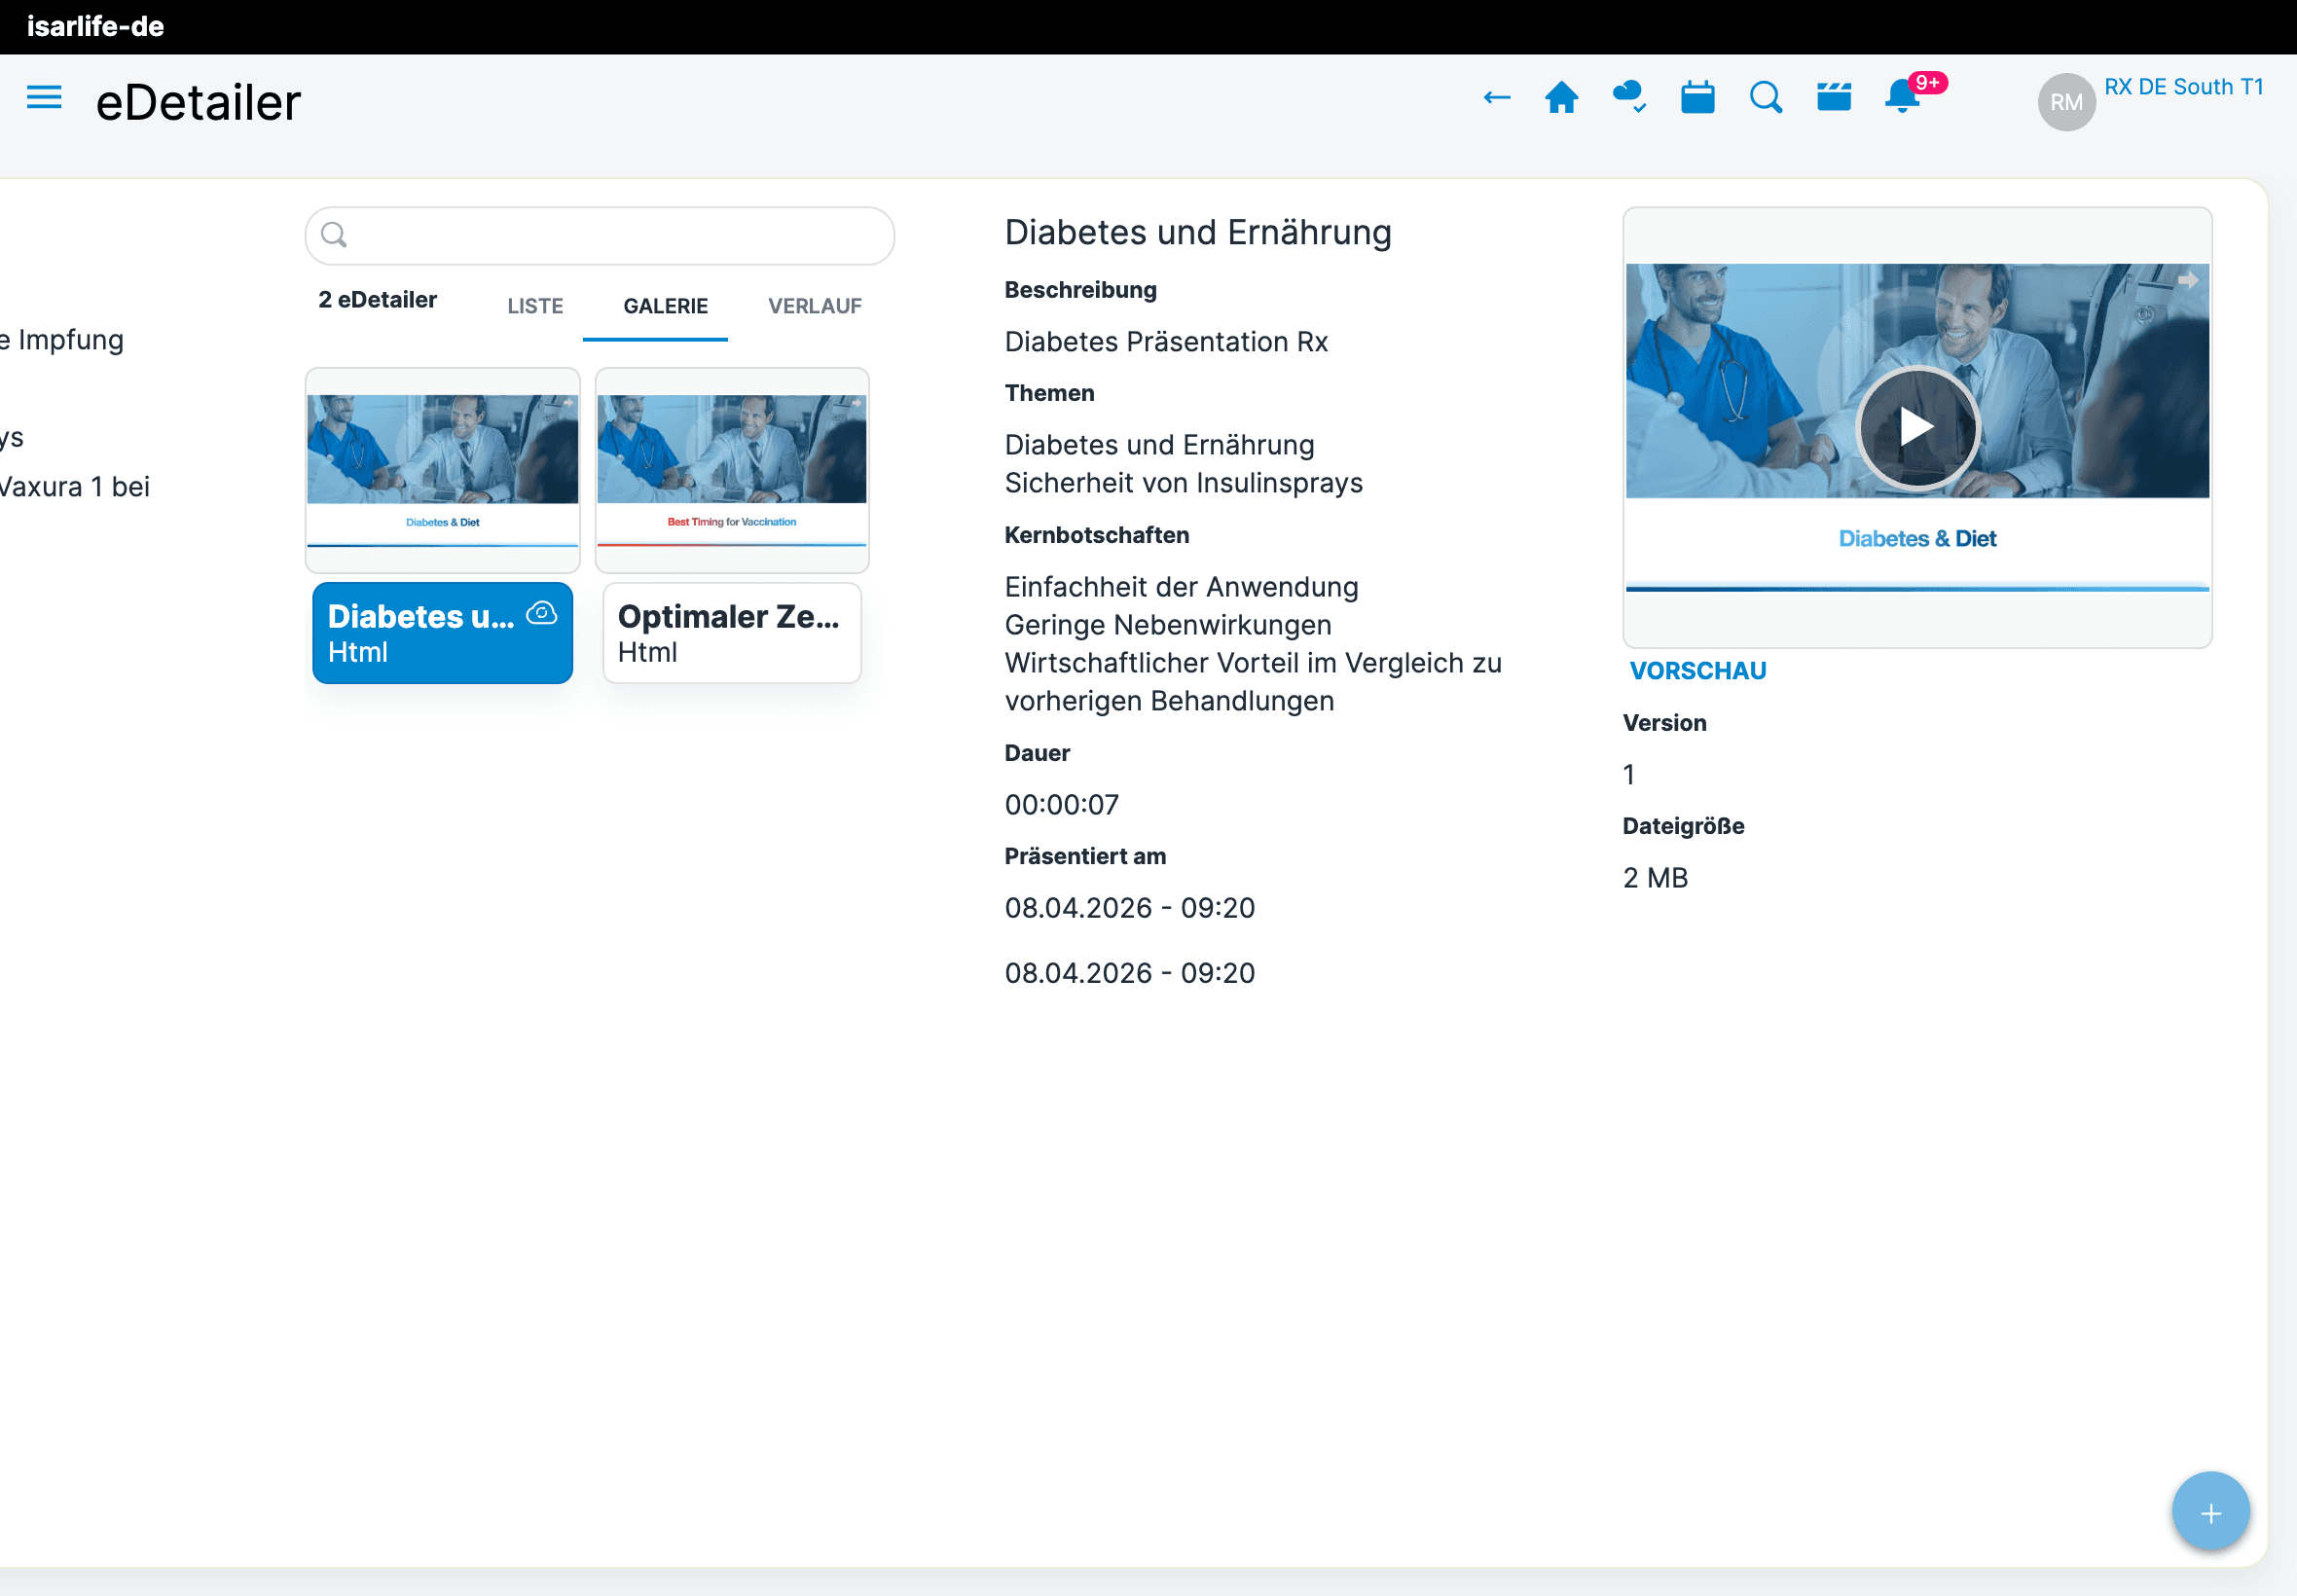Go to the home page icon
2297x1596 pixels.
pyautogui.click(x=1561, y=98)
